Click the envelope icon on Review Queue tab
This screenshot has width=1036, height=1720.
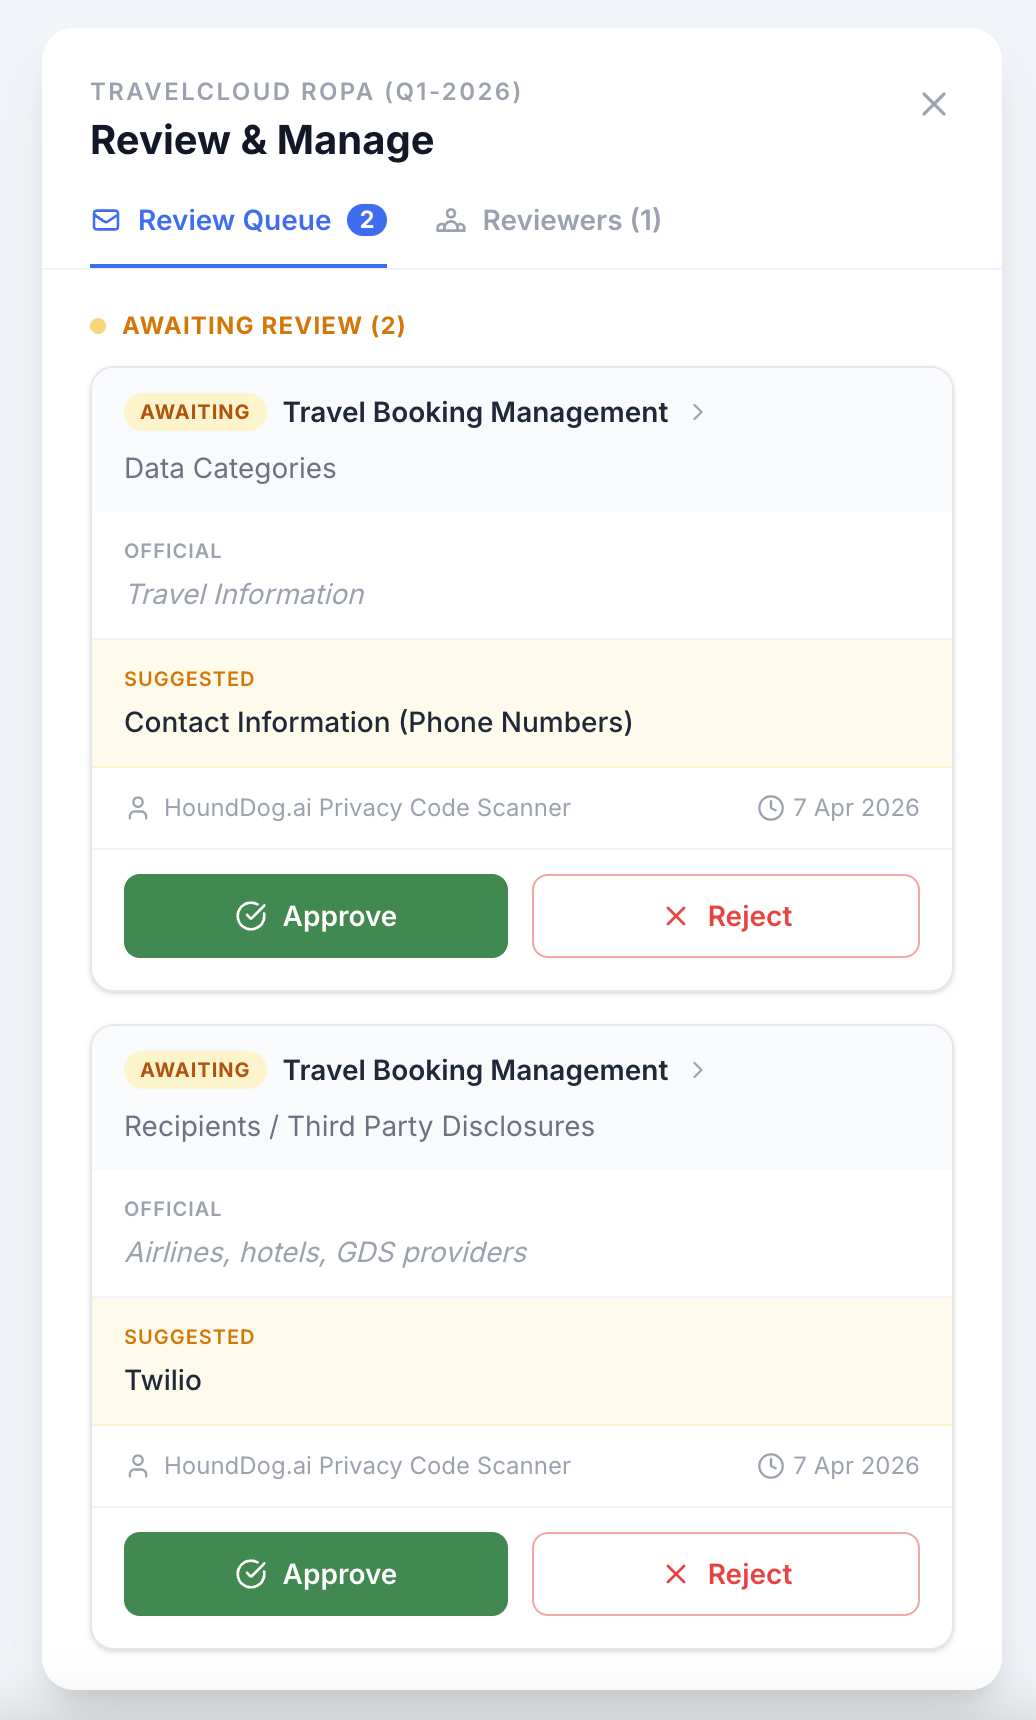[106, 220]
